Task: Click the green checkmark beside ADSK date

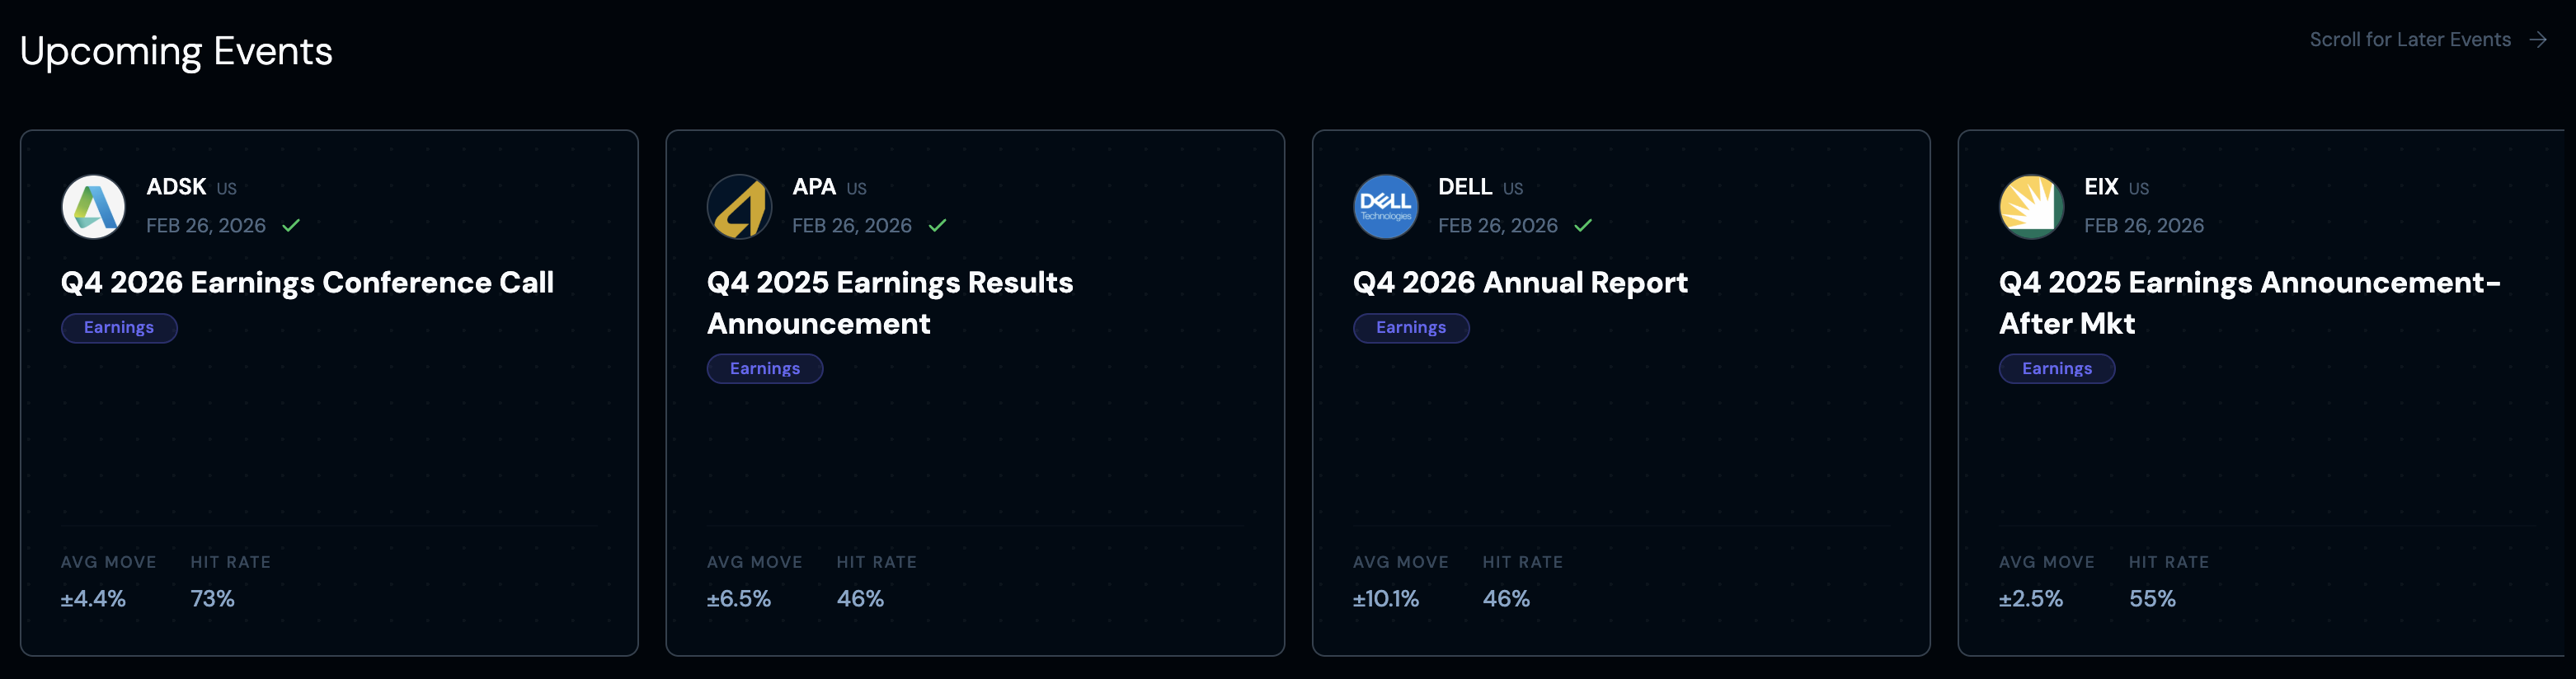Action: pyautogui.click(x=291, y=226)
